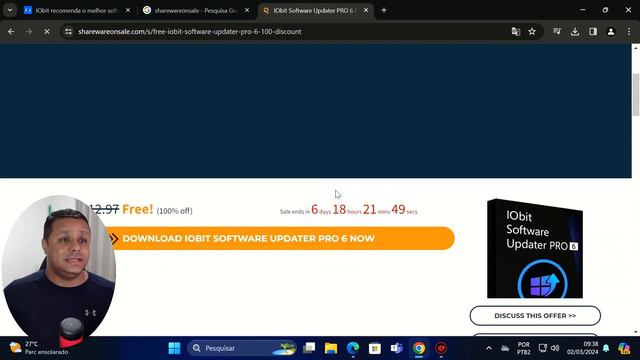Viewport: 640px width, 360px height.
Task: Open the media control icon
Action: coord(557,31)
